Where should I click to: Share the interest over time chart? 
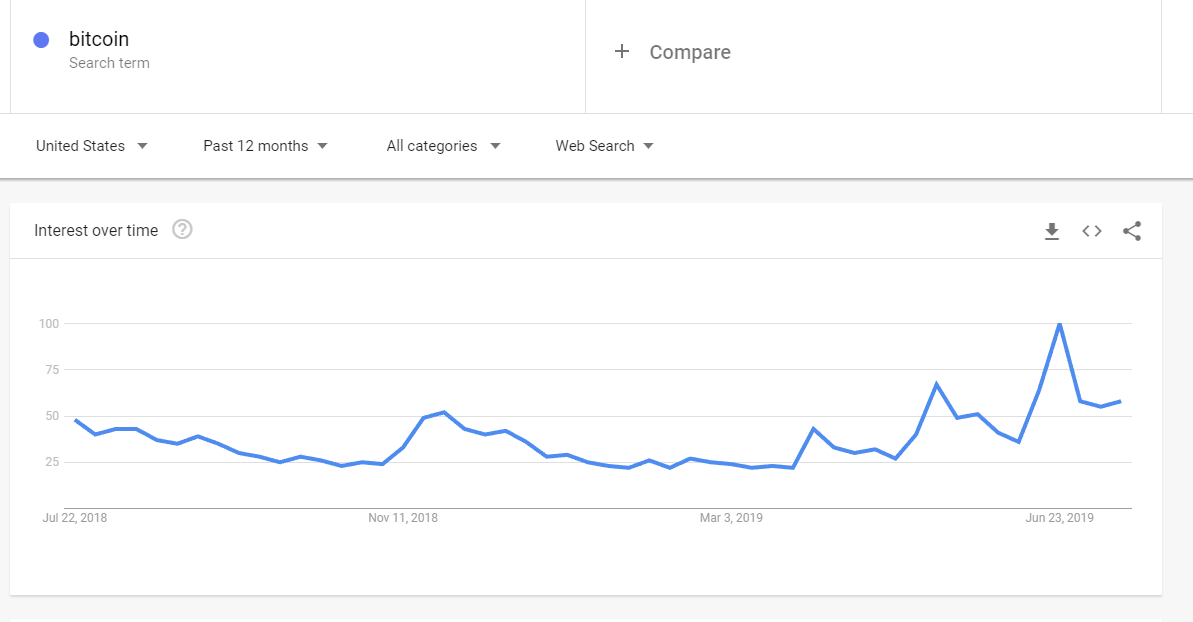point(1132,231)
